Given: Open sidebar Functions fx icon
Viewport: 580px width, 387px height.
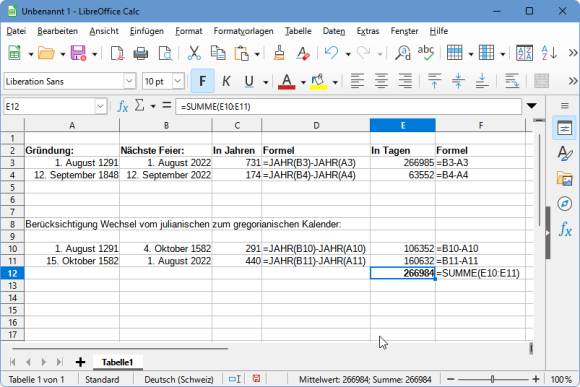Looking at the screenshot, I should [x=565, y=229].
